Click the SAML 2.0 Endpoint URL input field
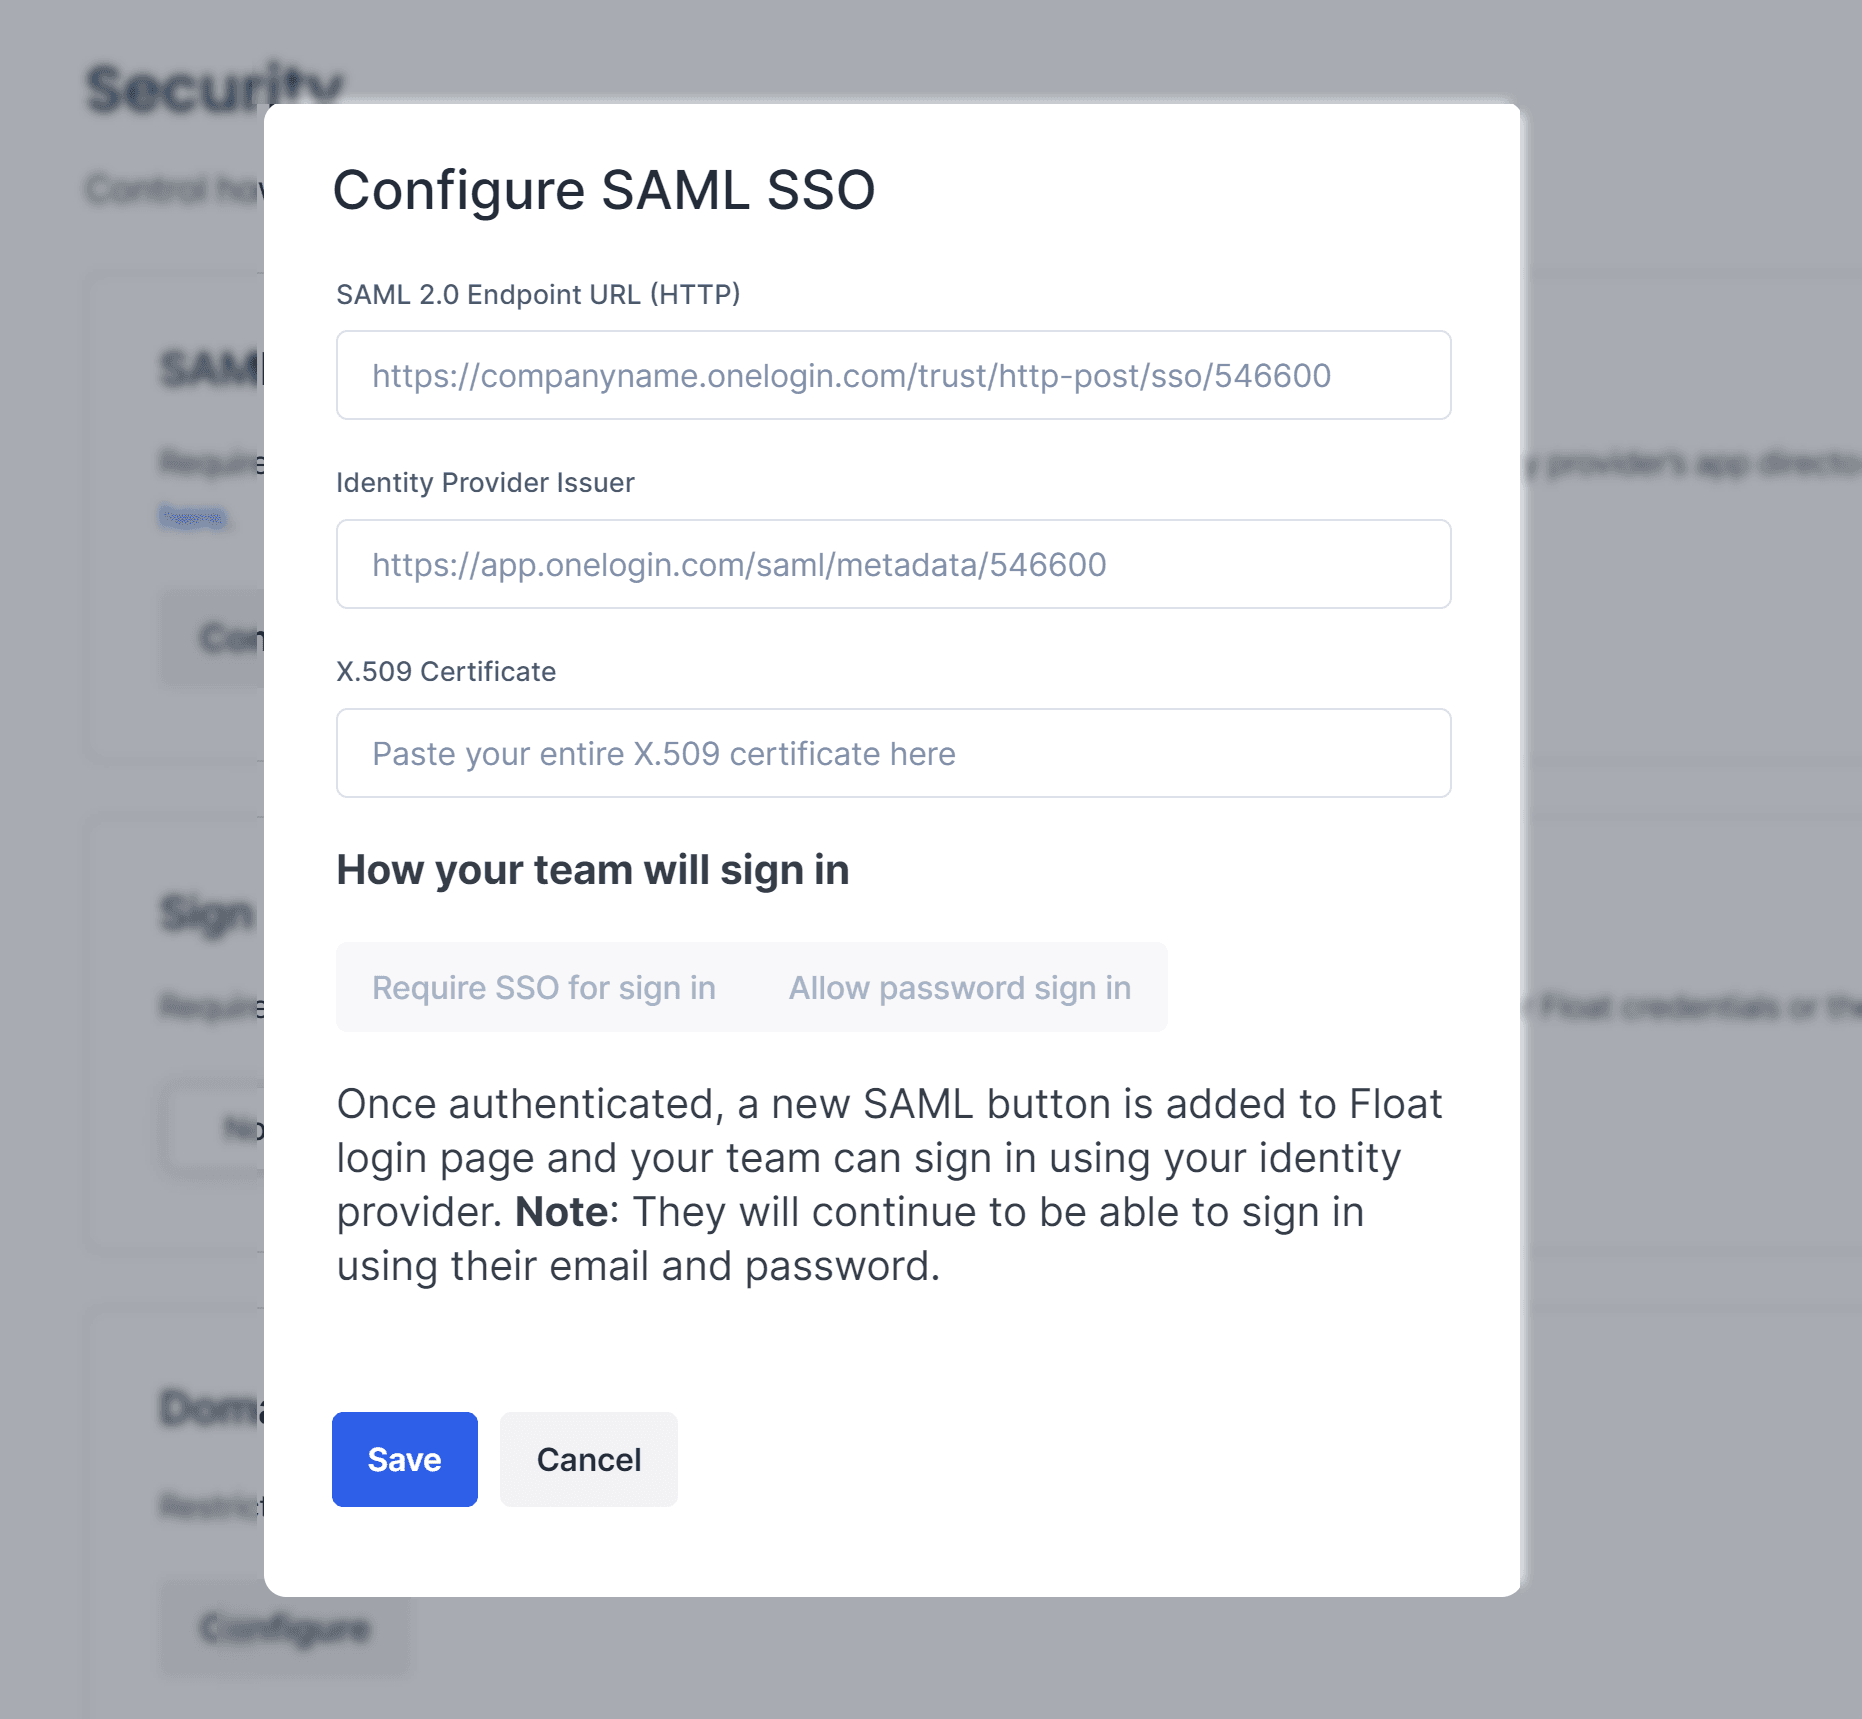The image size is (1862, 1719). (893, 376)
